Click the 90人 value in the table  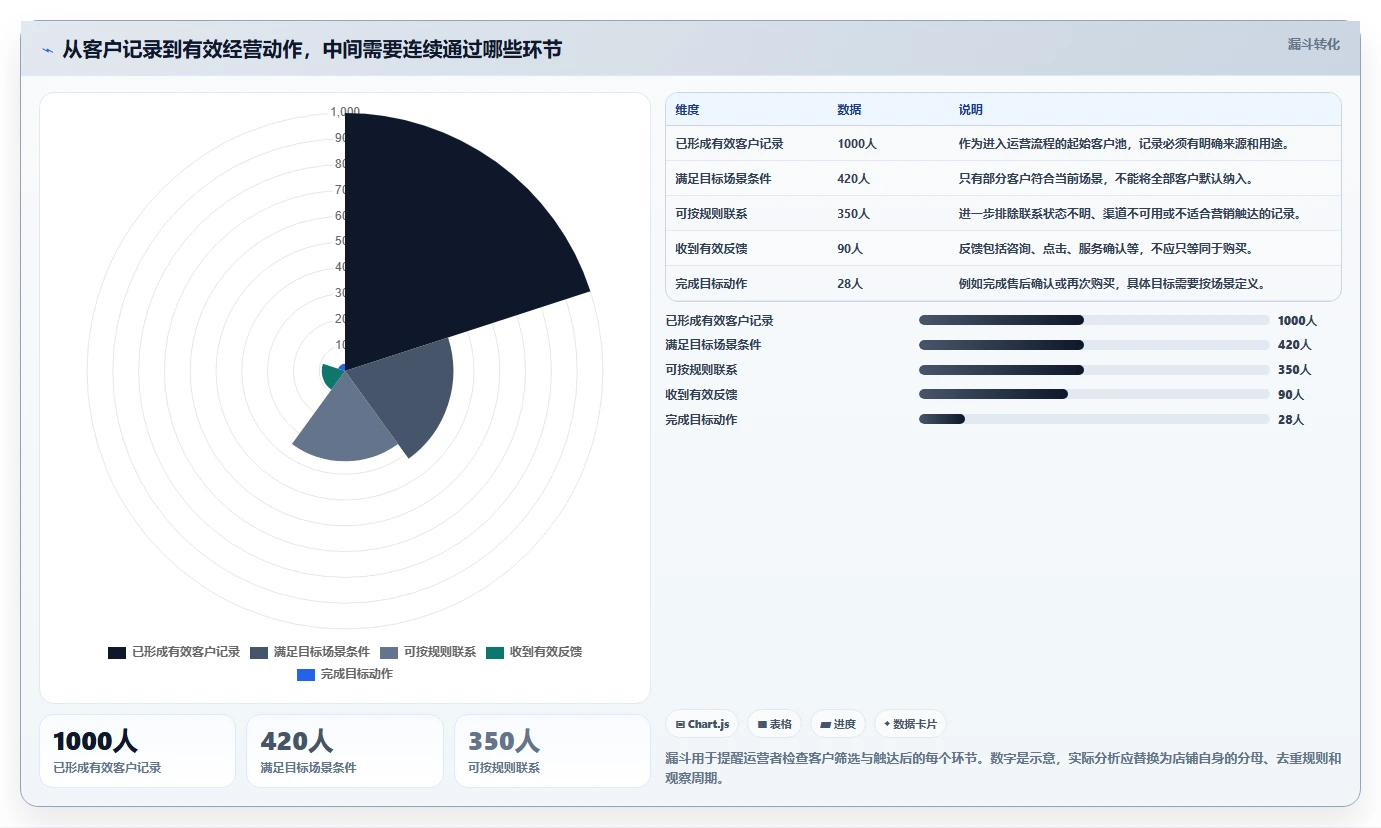pos(850,249)
